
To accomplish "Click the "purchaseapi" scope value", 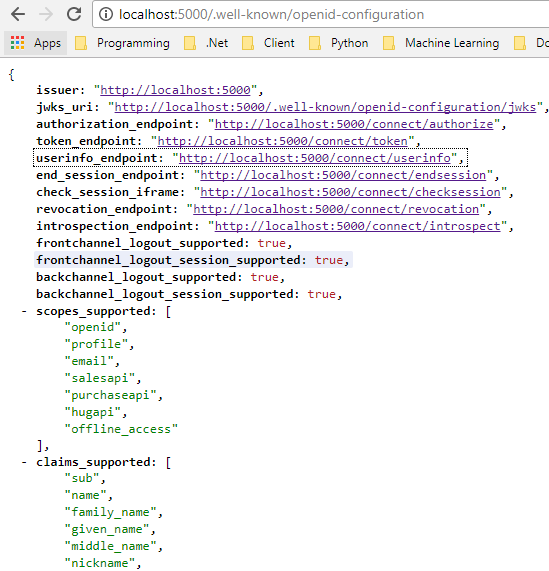I will (x=110, y=395).
